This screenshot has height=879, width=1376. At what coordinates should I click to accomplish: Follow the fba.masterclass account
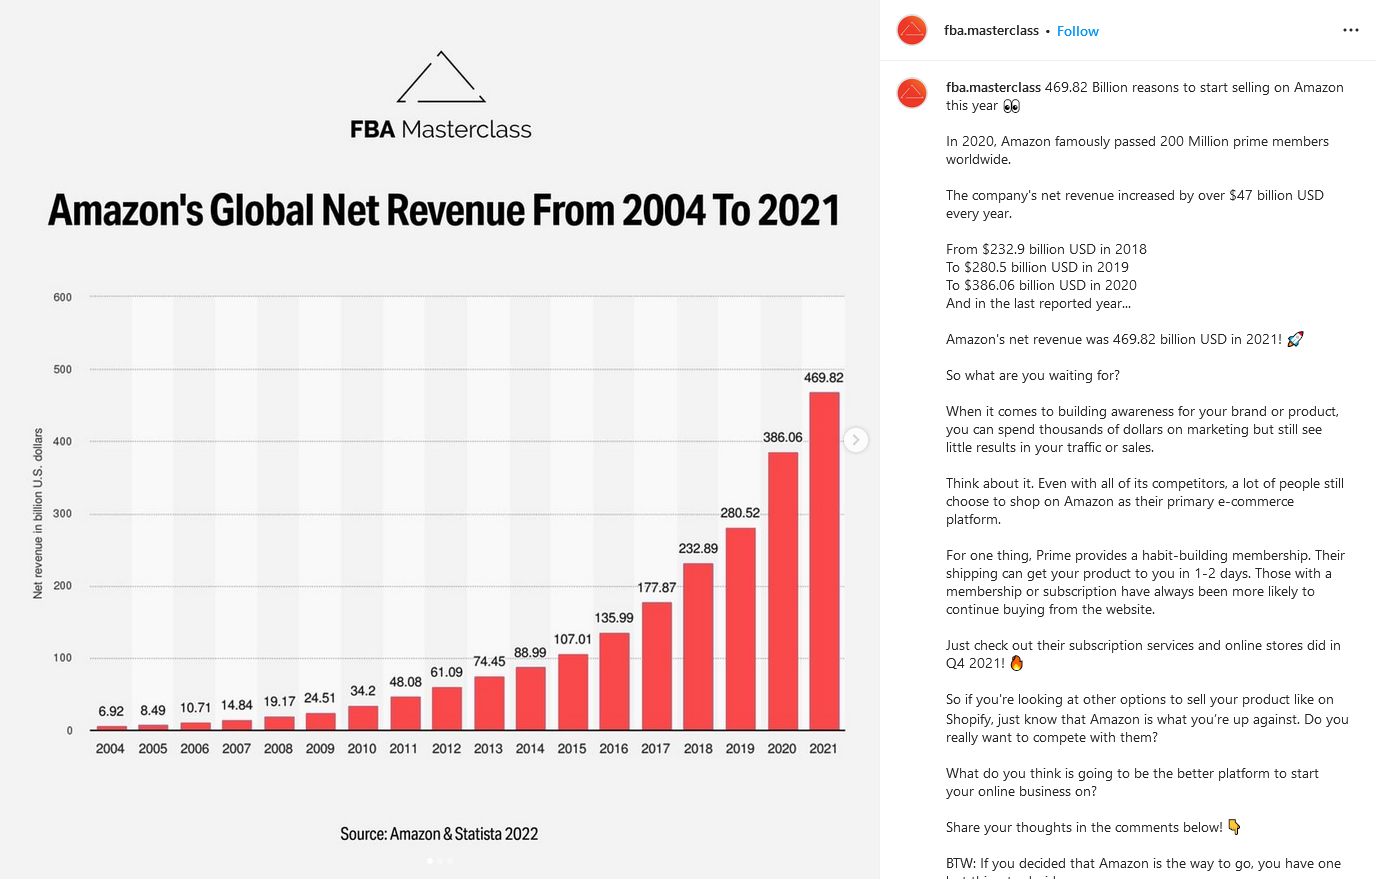tap(1077, 31)
